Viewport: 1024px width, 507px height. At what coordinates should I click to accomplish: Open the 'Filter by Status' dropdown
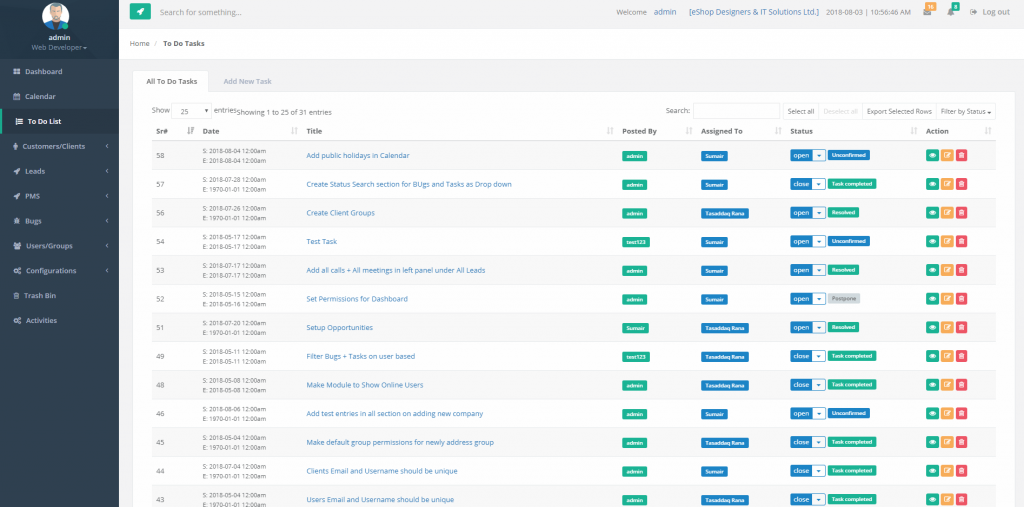tap(966, 111)
